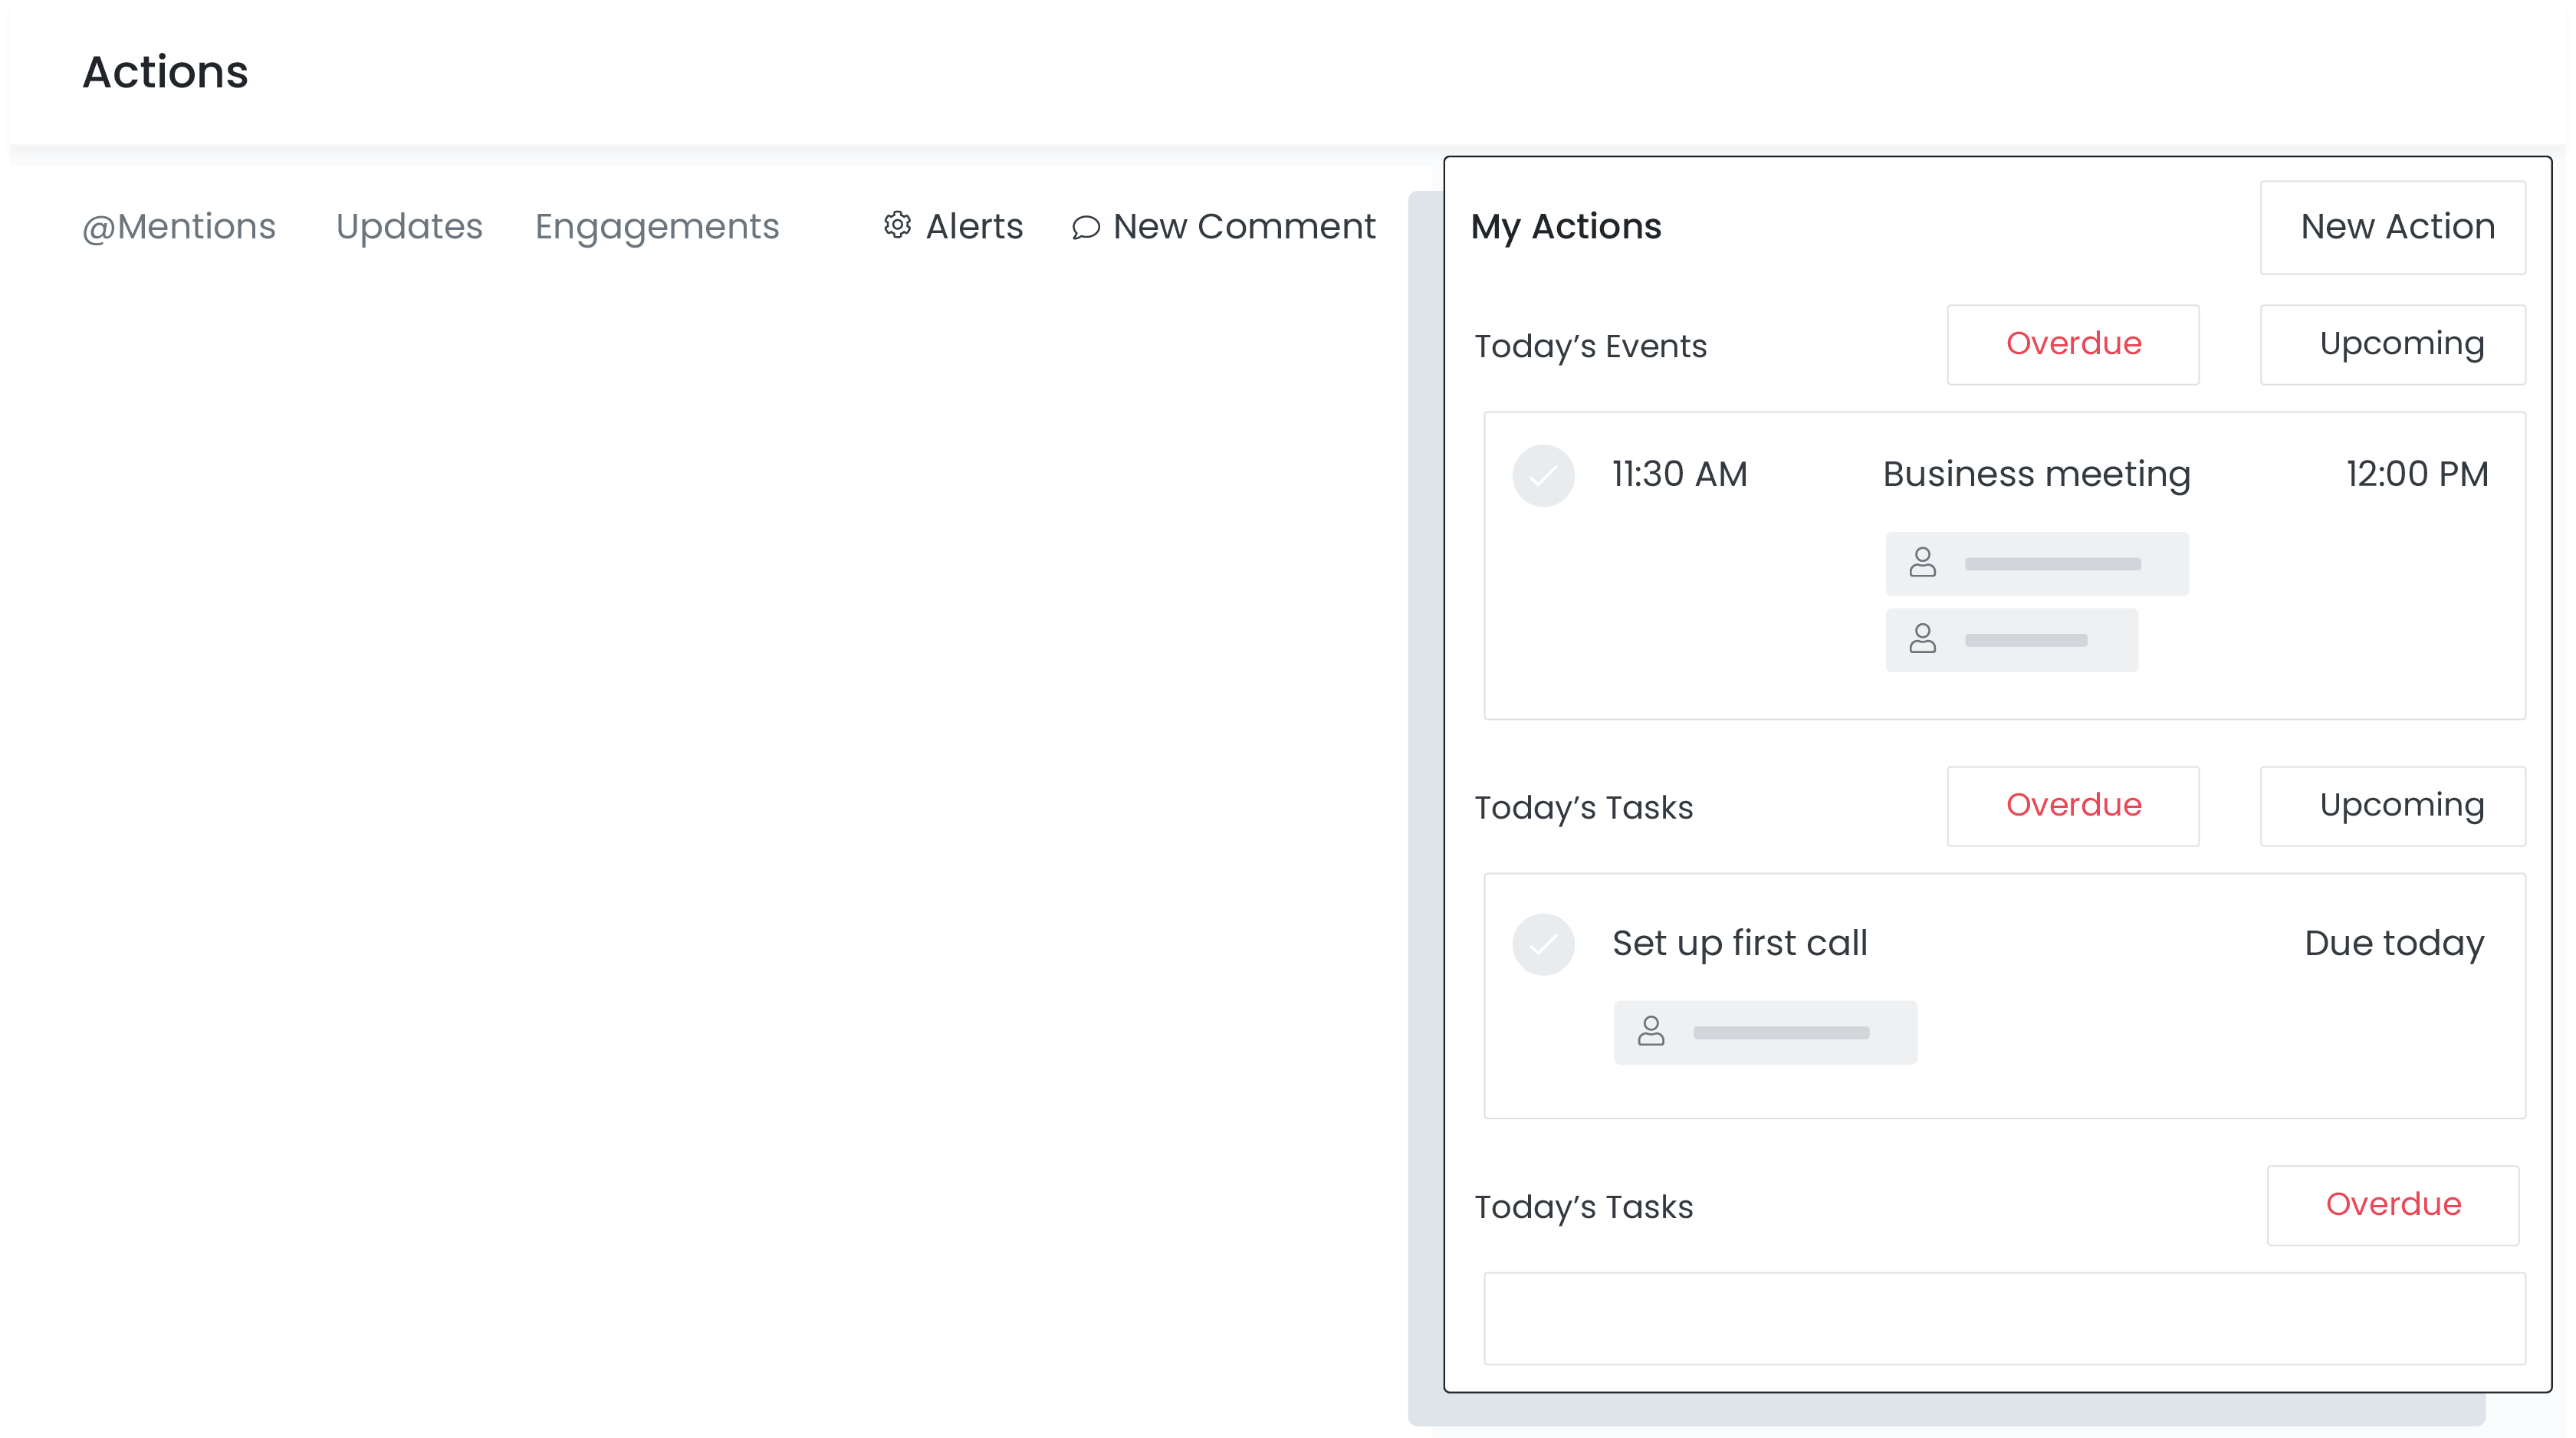The width and height of the screenshot is (2576, 1438).
Task: Click the Alerts gear icon
Action: [897, 225]
